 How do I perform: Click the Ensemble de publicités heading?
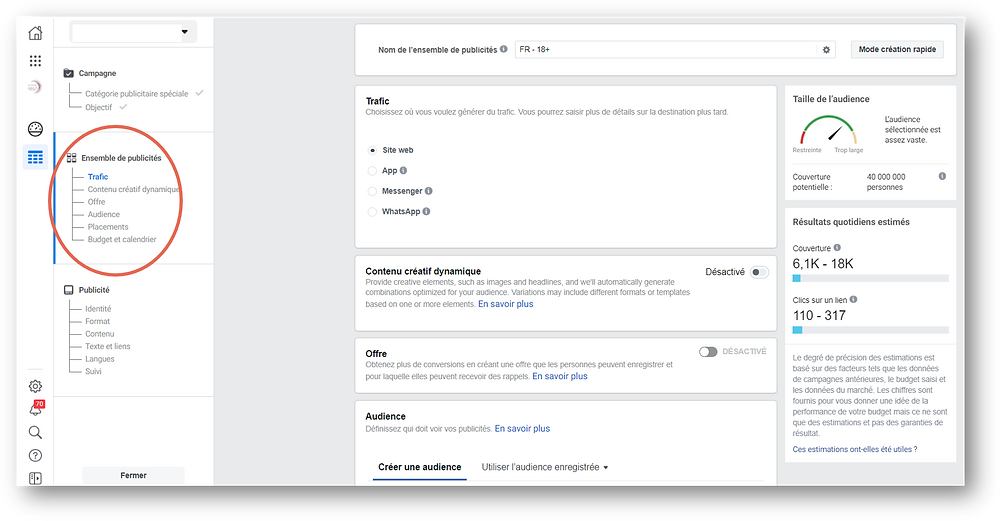point(121,158)
